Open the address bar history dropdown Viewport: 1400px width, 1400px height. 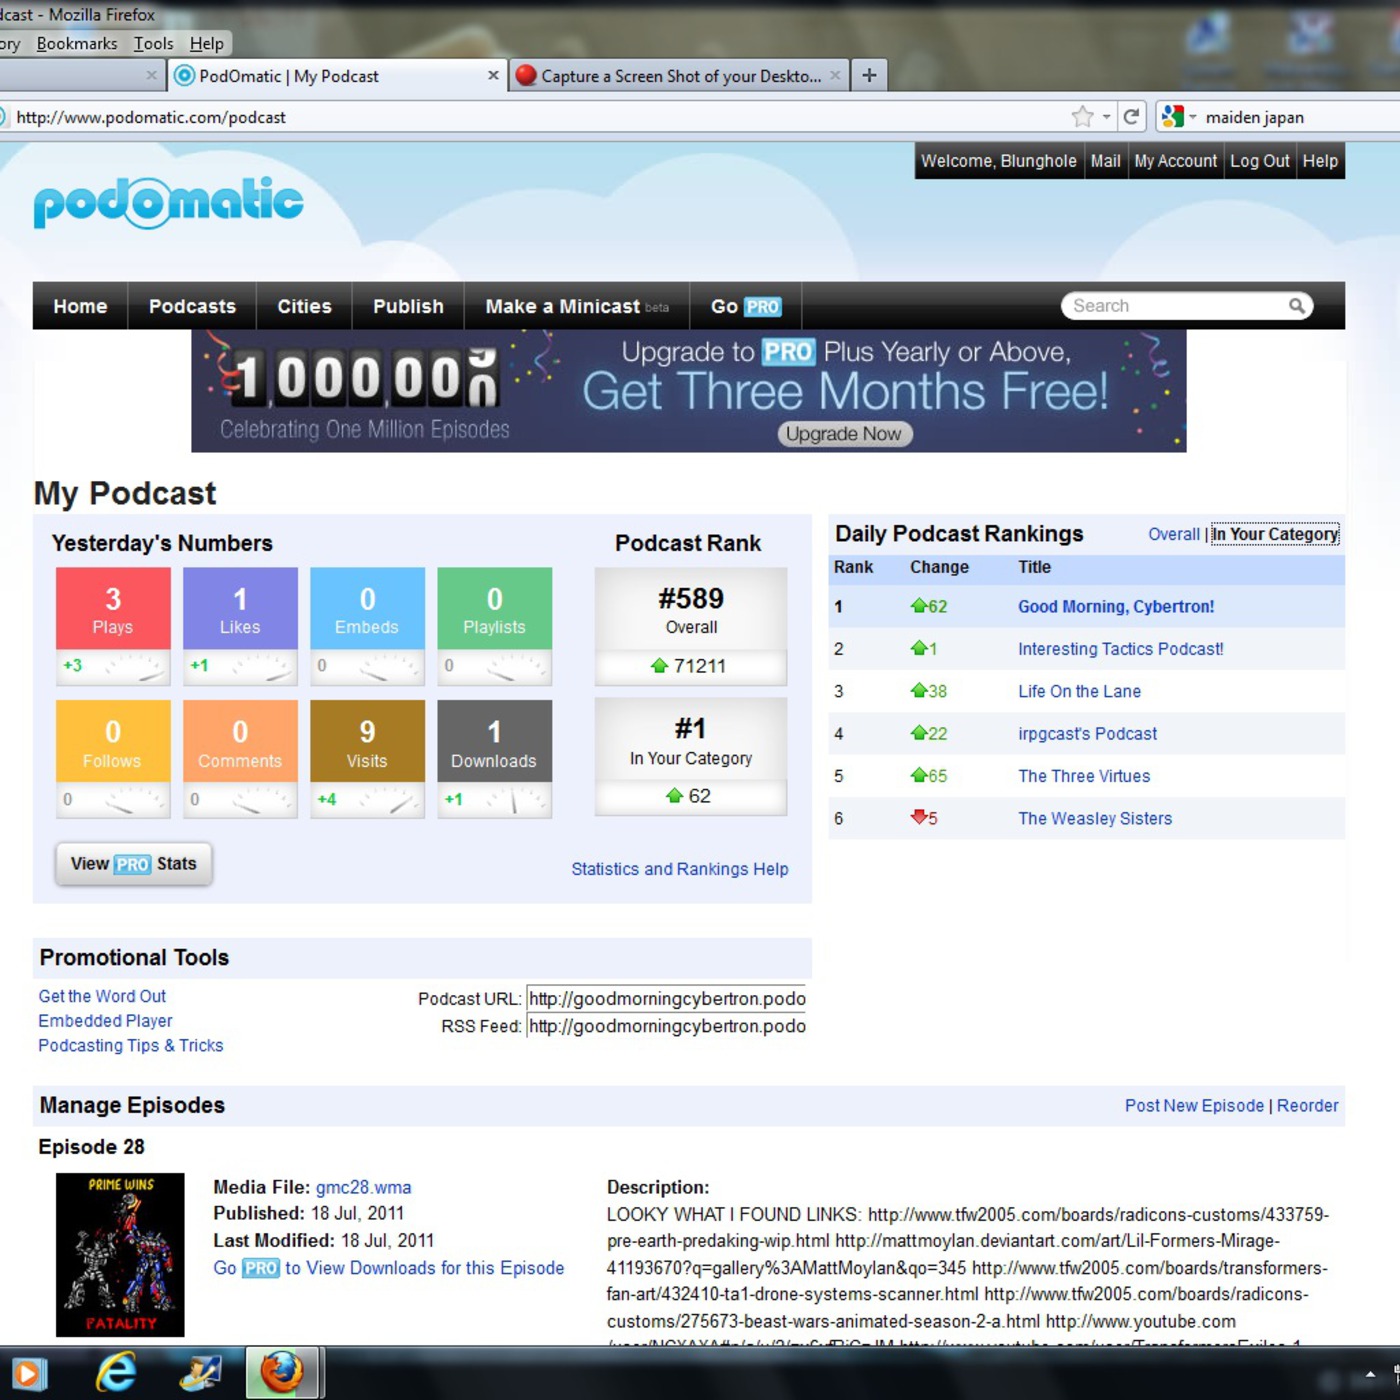pos(1107,117)
